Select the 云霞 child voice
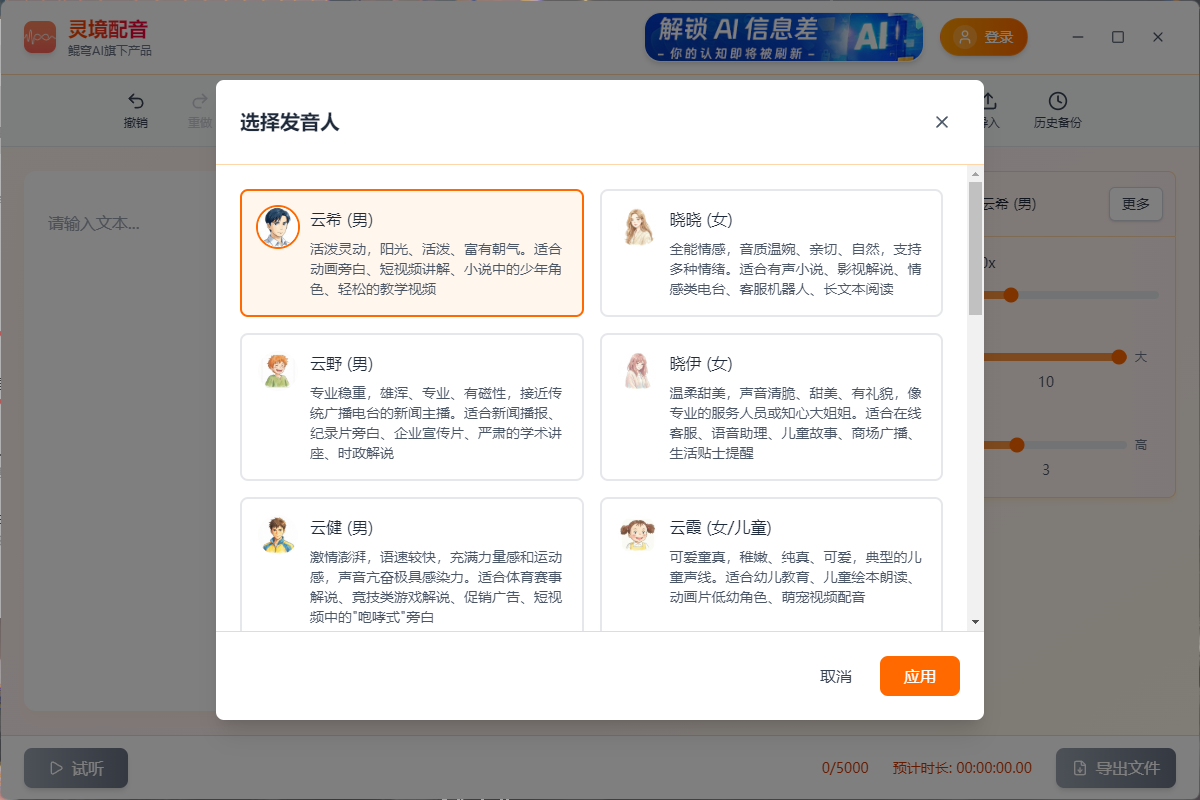The width and height of the screenshot is (1200, 800). 770,563
